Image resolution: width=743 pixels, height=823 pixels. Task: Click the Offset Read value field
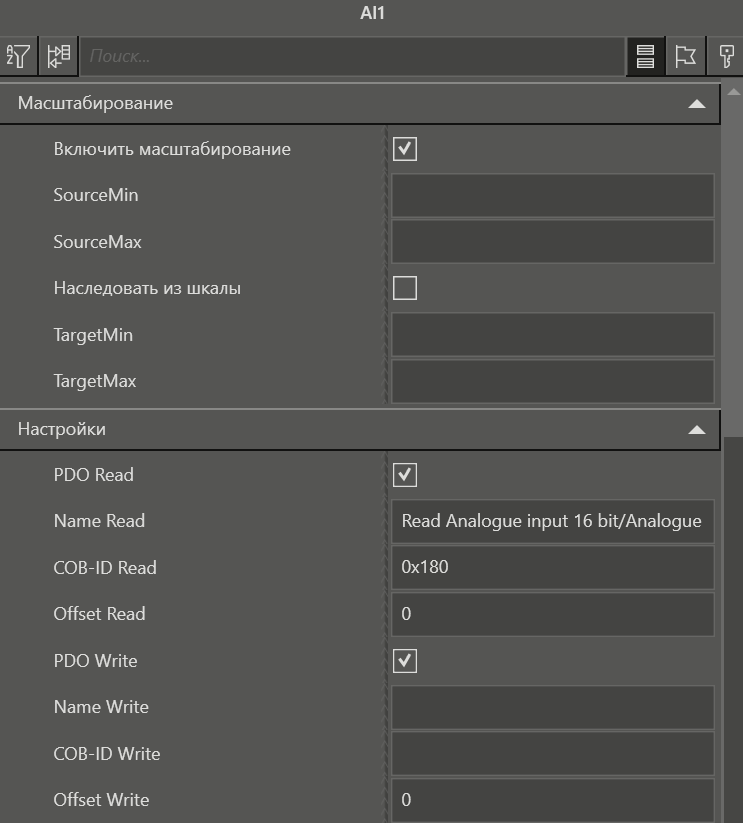click(x=553, y=614)
